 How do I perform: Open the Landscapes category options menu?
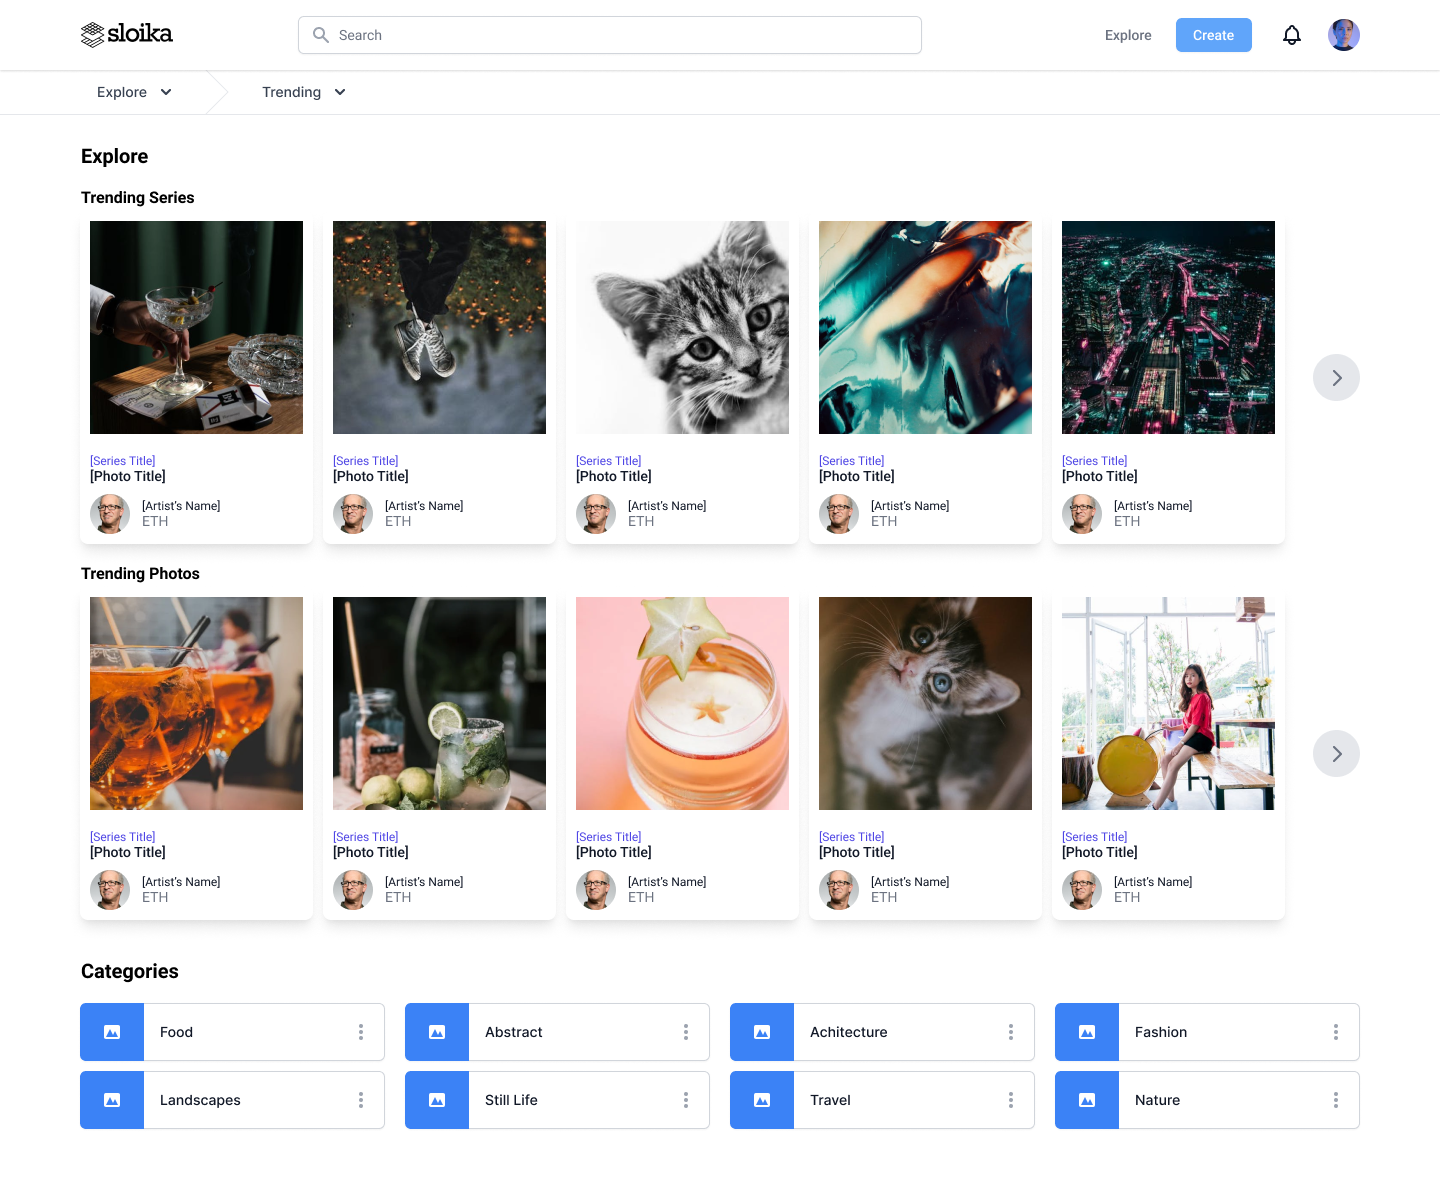[361, 1100]
